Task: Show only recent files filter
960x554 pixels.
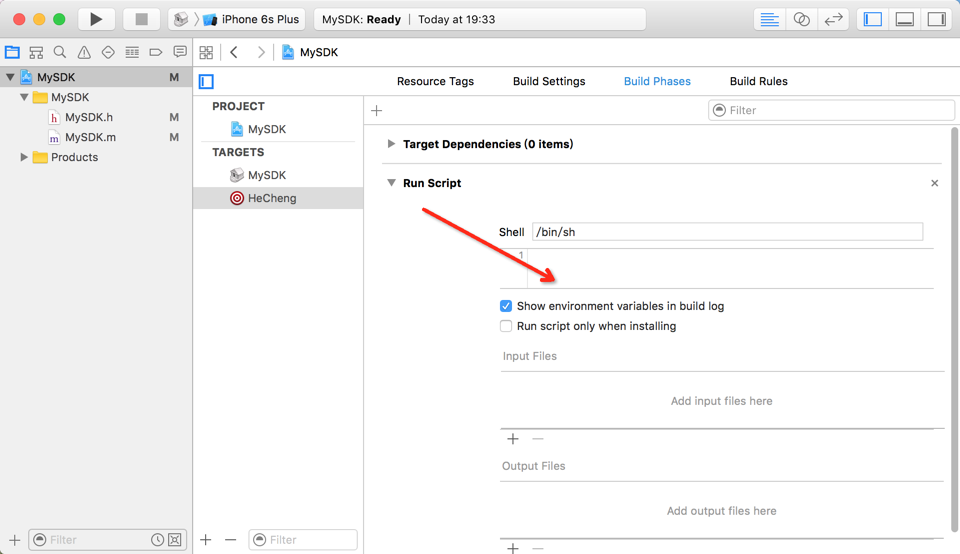Action: 157,540
